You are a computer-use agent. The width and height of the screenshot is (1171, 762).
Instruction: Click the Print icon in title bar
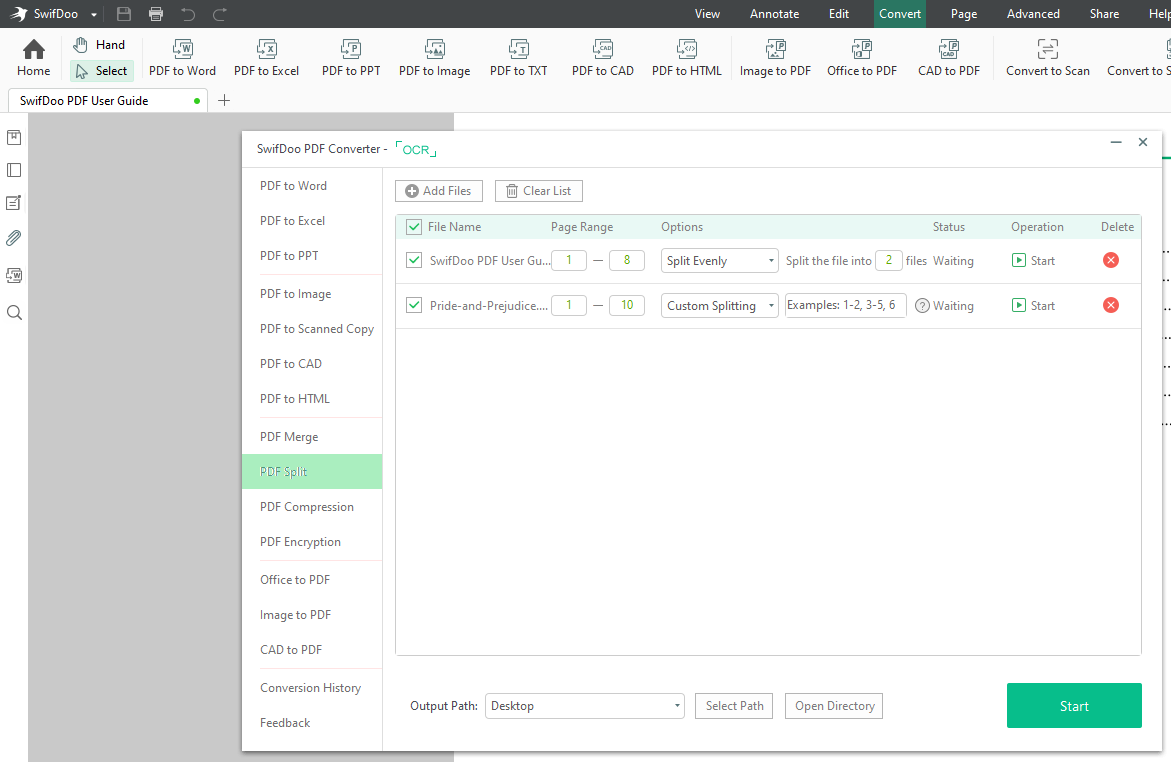click(x=156, y=13)
